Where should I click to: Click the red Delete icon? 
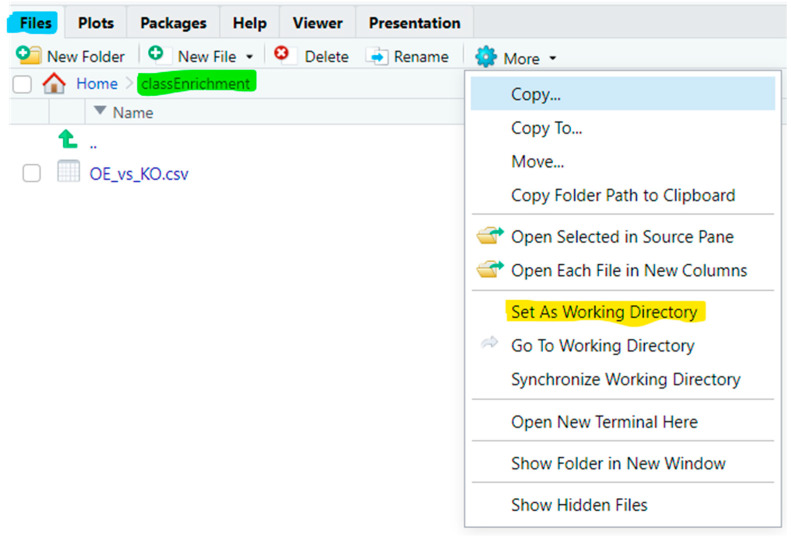281,53
